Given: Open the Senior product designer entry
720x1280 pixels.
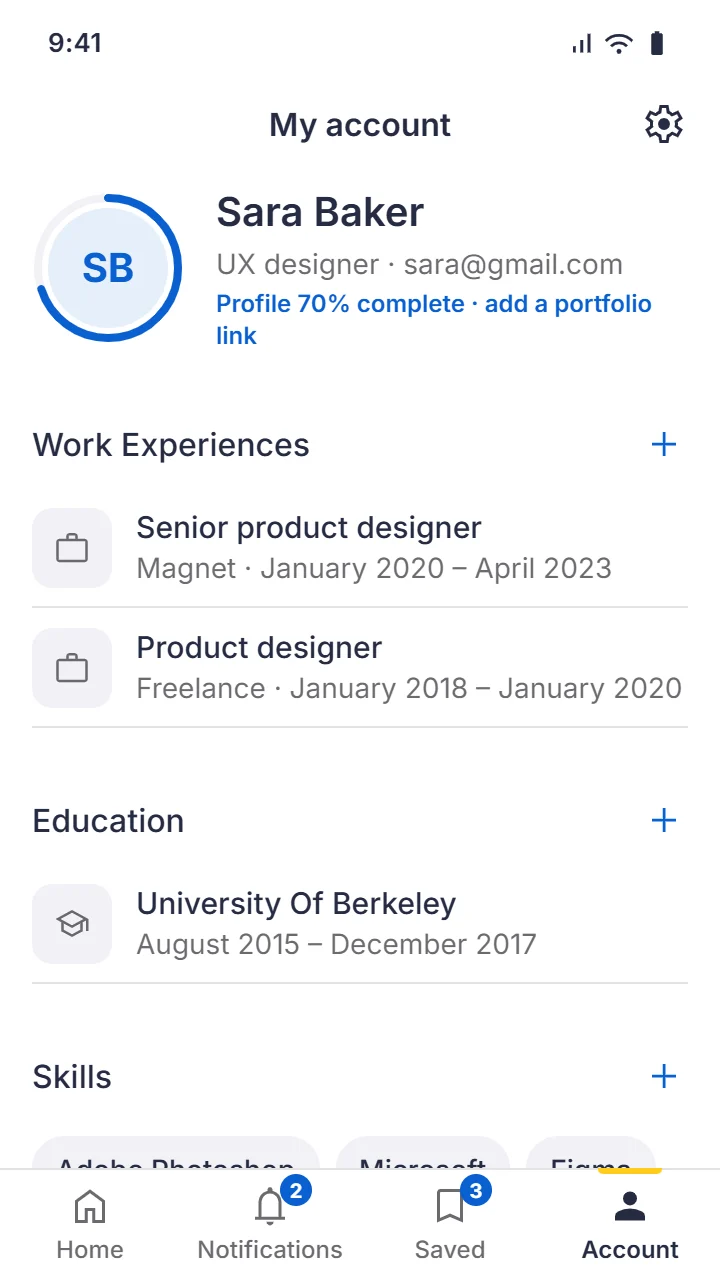Looking at the screenshot, I should tap(360, 548).
